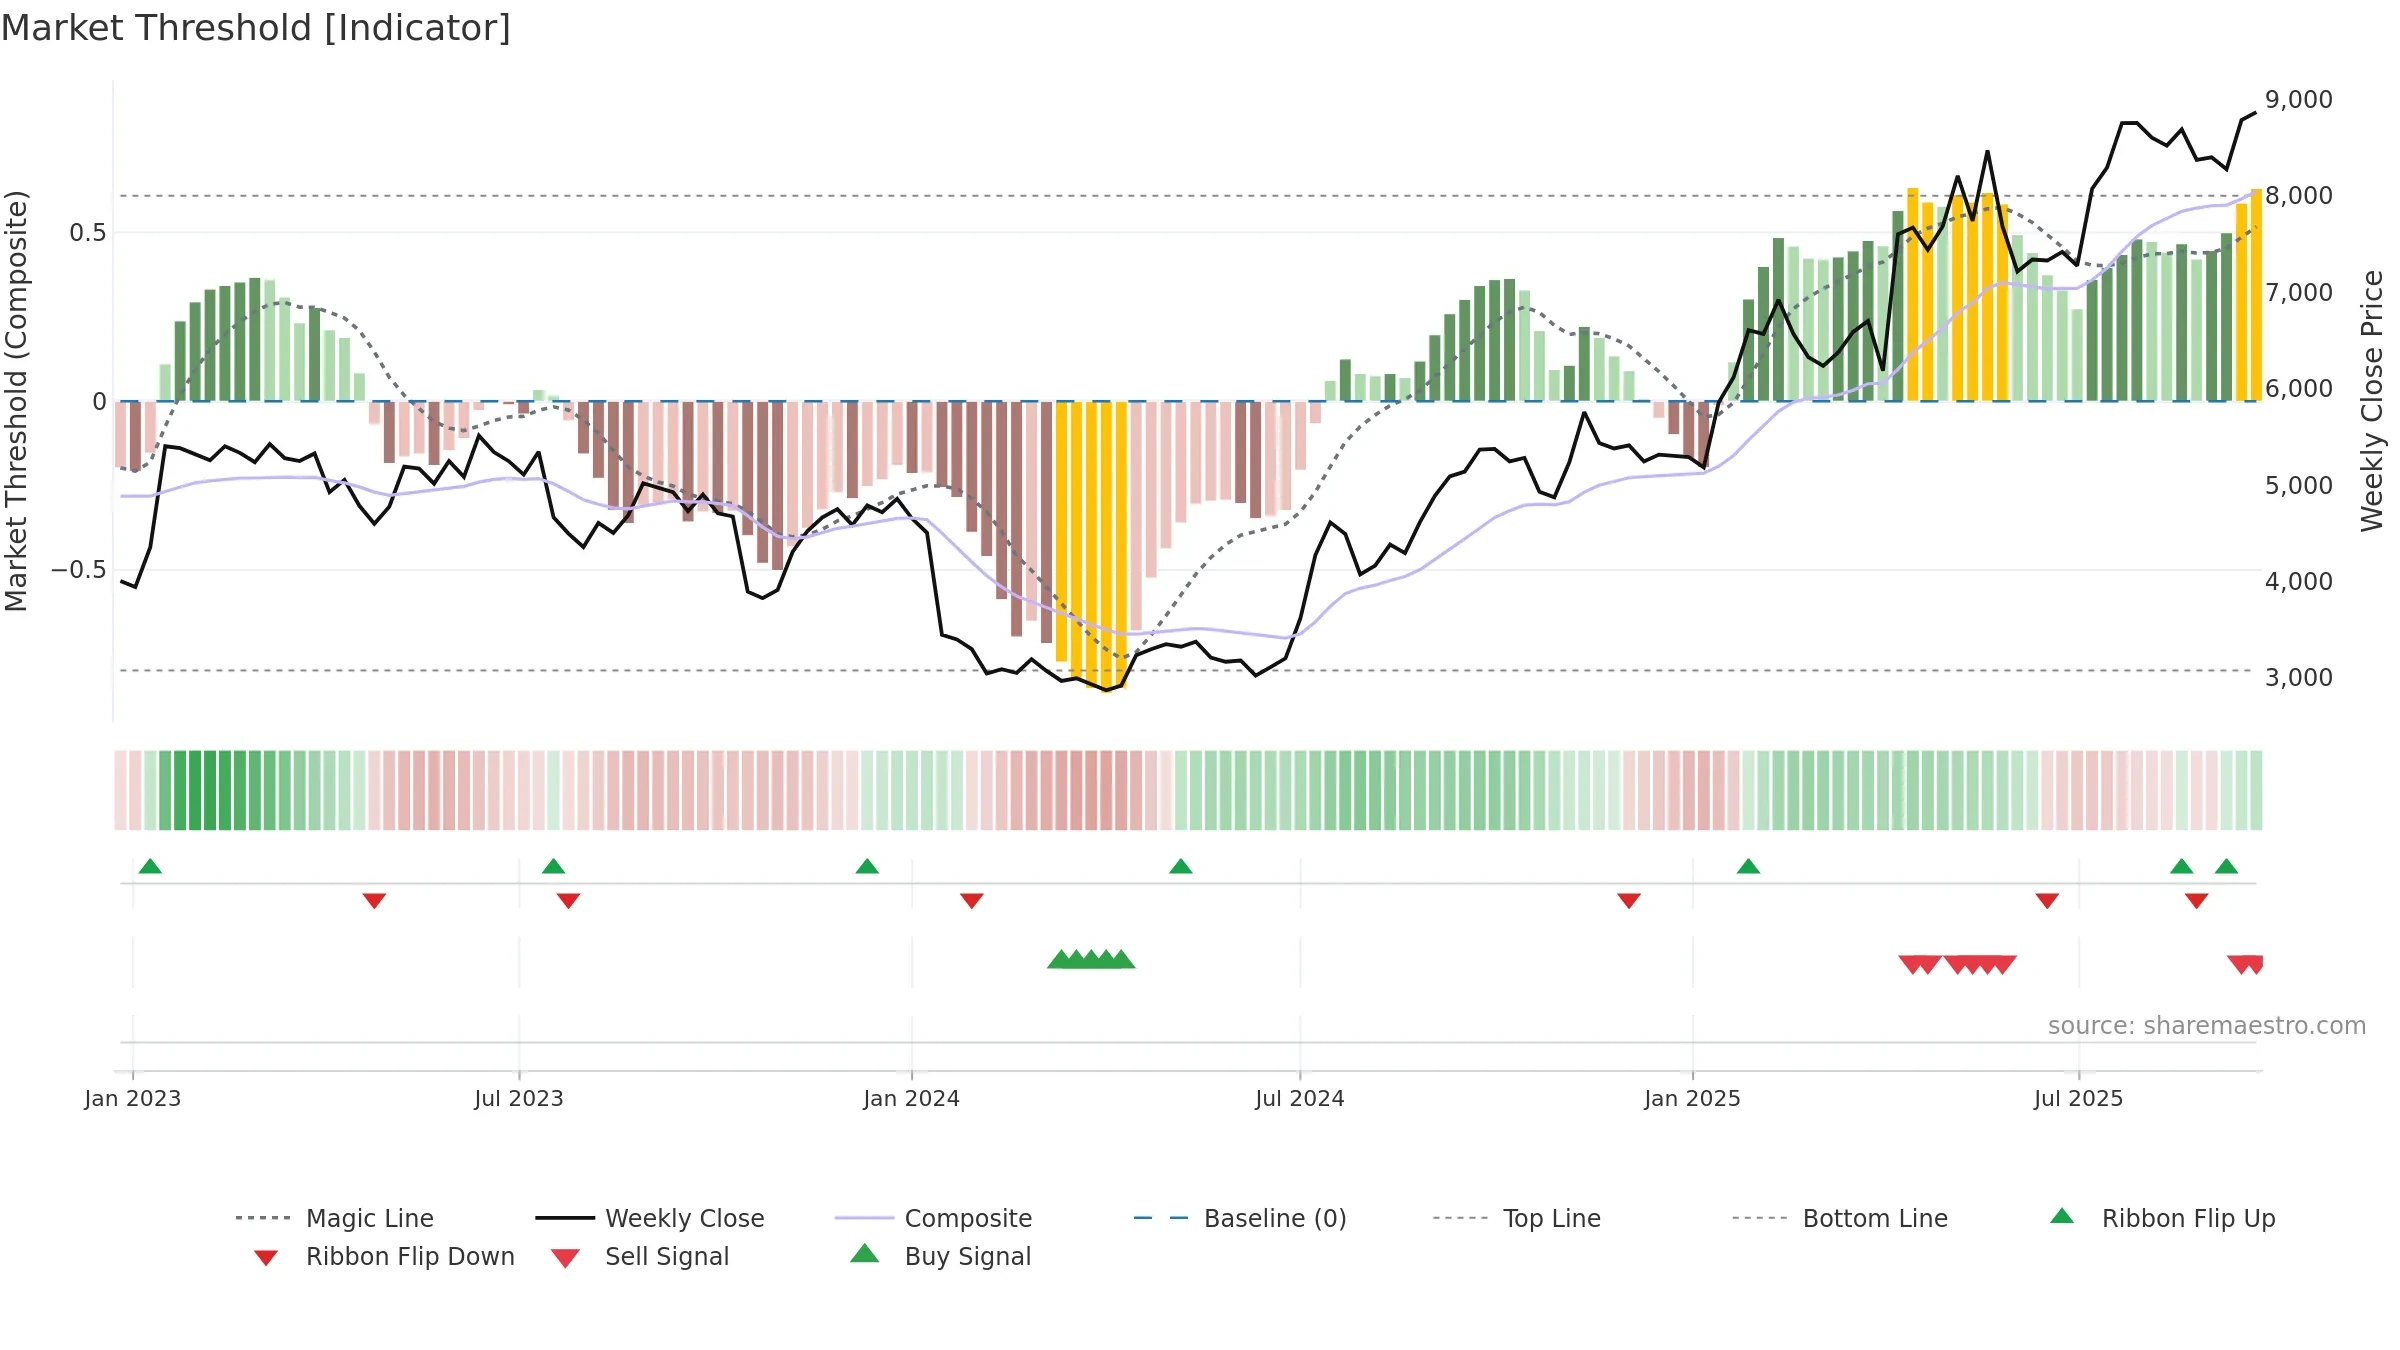Click the final orange bar at chart's right edge
Viewport: 2400px width, 1350px height.
[x=2256, y=295]
